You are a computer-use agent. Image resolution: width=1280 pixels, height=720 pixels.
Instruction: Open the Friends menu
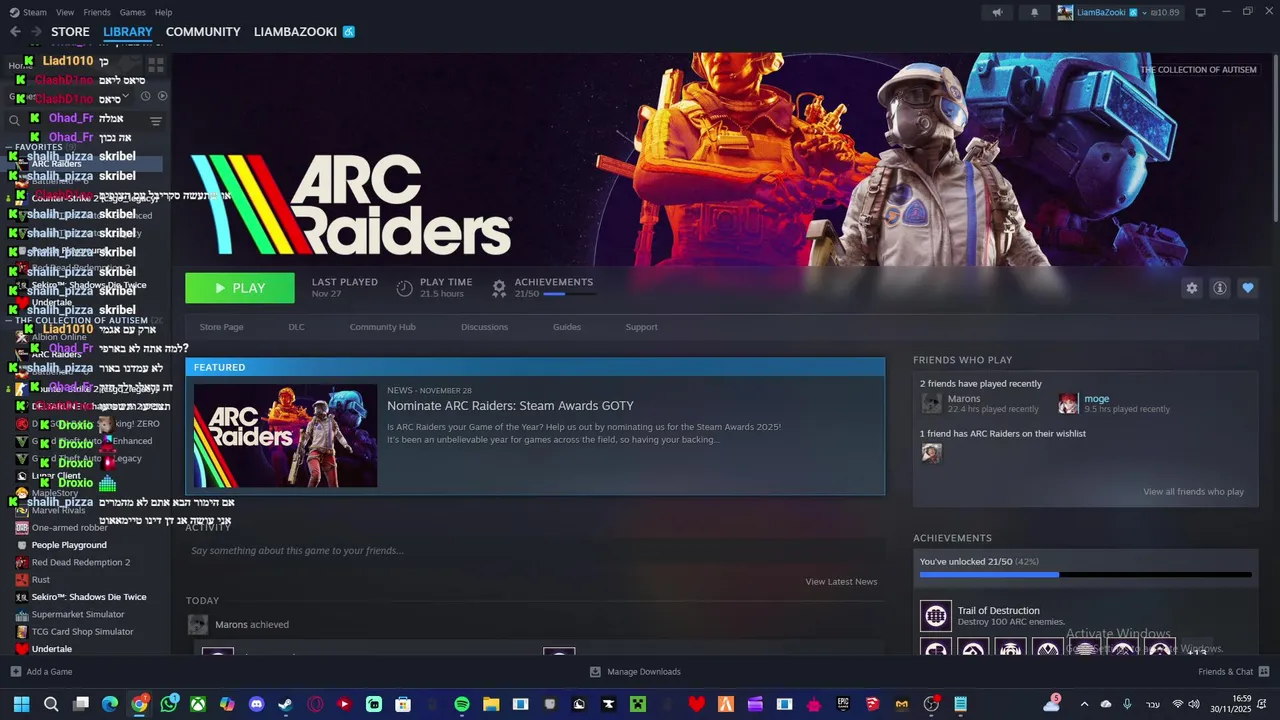coord(97,12)
